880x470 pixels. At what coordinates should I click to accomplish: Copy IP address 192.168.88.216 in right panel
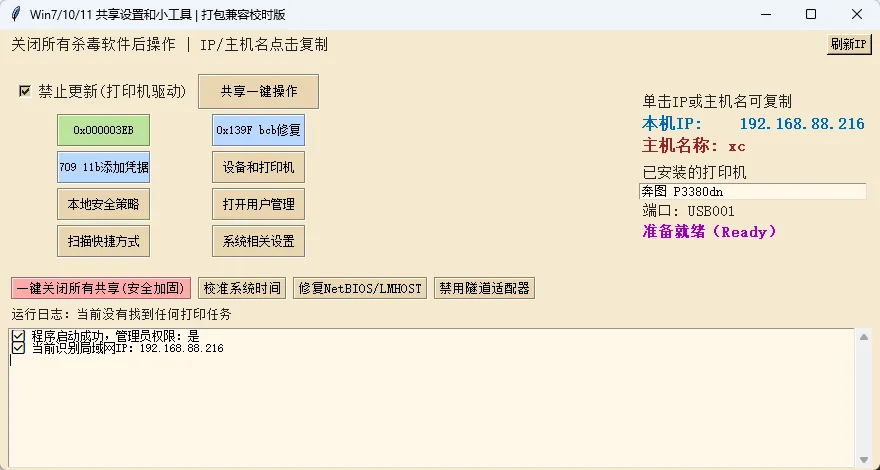point(802,124)
